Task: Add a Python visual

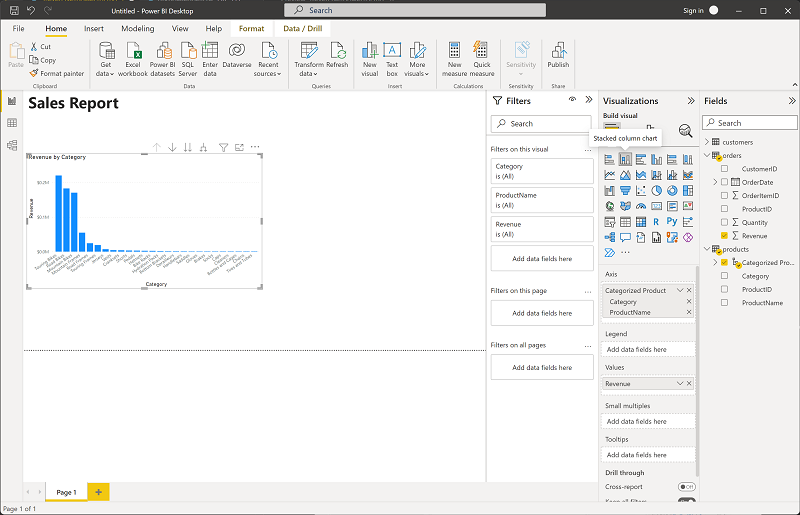Action: (x=672, y=222)
